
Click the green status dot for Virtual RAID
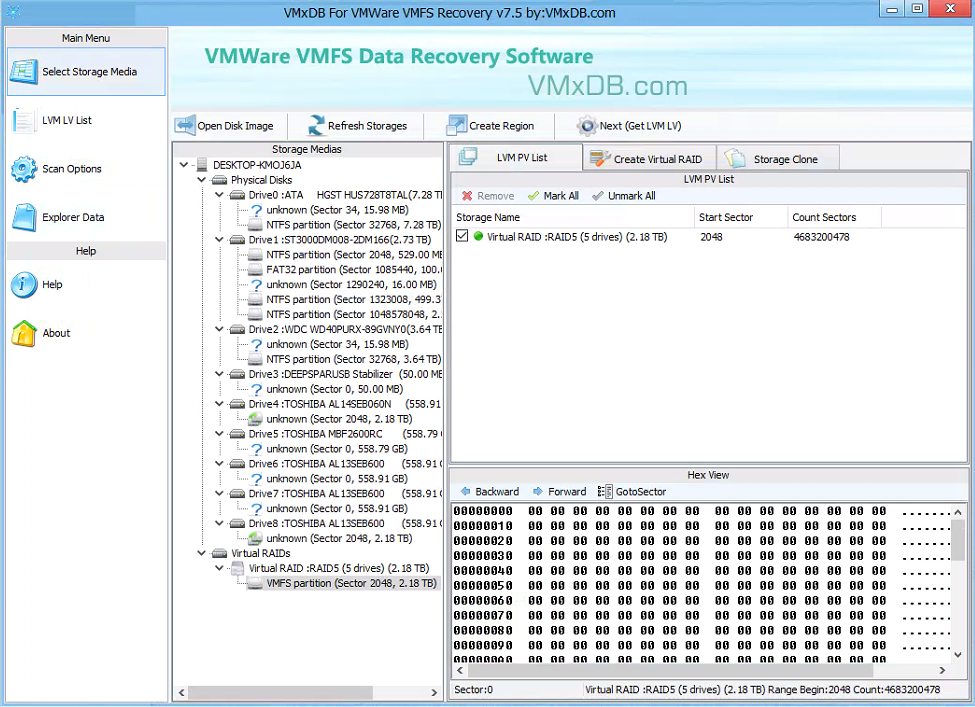pyautogui.click(x=478, y=236)
